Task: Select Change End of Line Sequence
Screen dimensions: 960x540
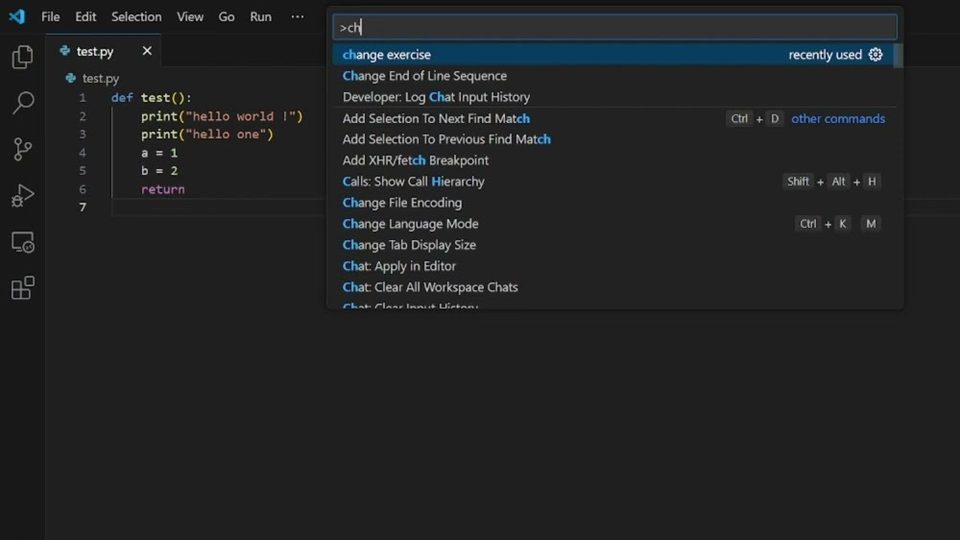Action: coord(613,76)
